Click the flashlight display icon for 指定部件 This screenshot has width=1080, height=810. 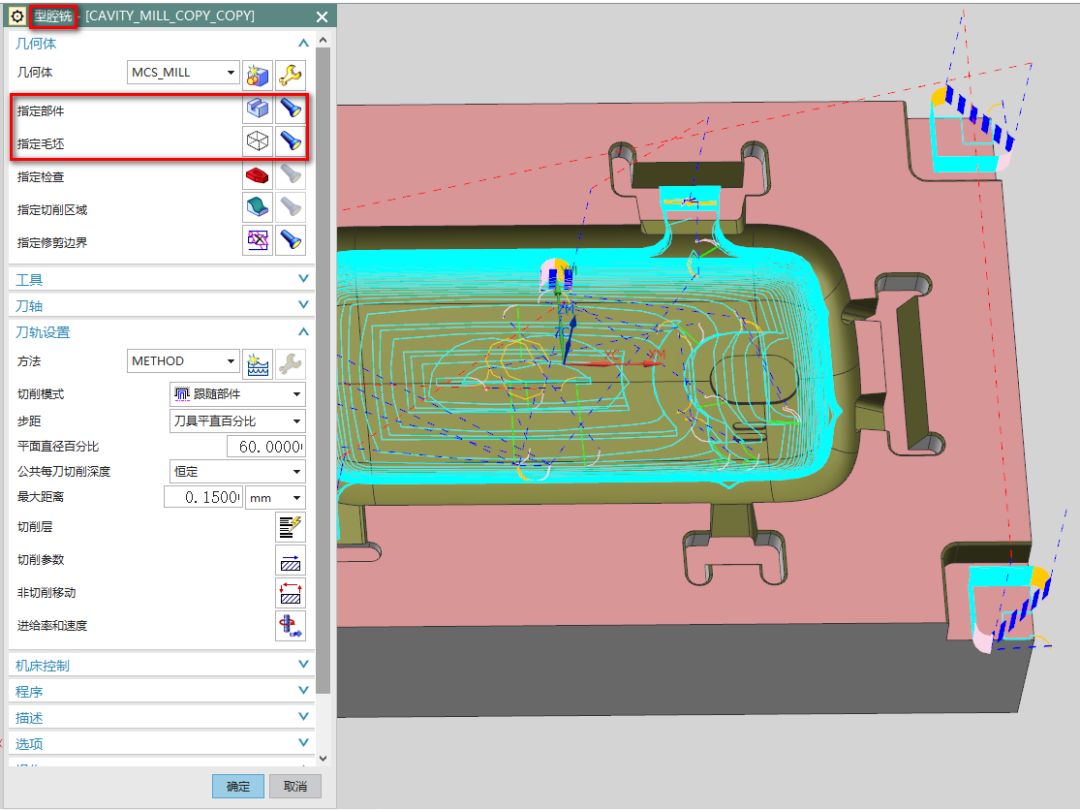click(290, 109)
